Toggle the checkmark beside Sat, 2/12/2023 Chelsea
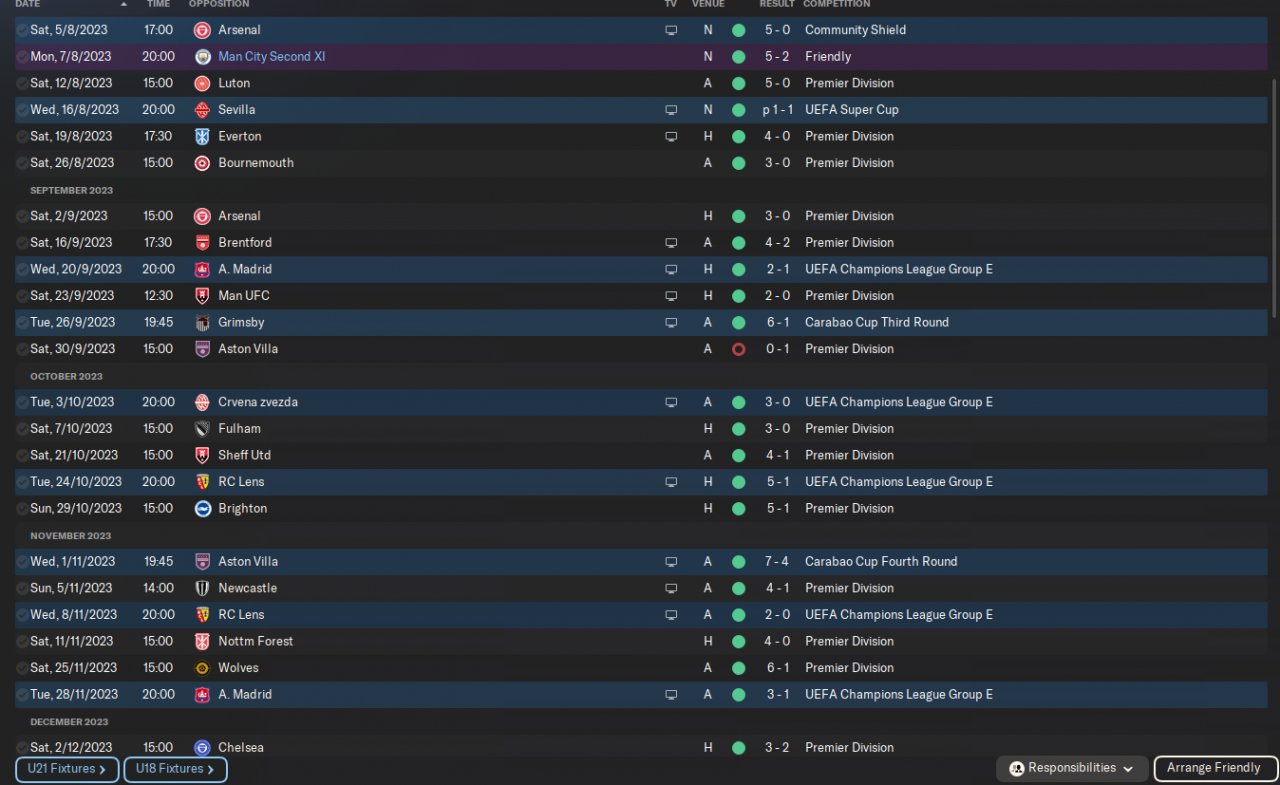This screenshot has height=785, width=1280. pos(22,748)
